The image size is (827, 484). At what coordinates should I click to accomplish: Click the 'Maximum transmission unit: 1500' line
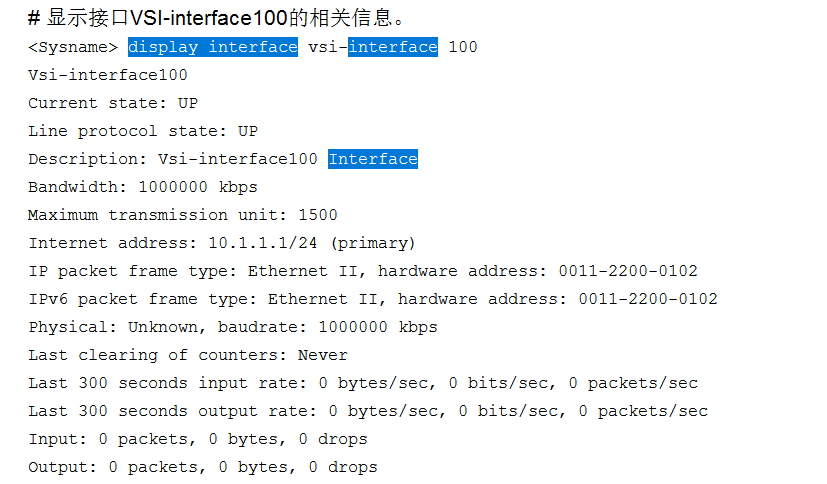coord(182,215)
